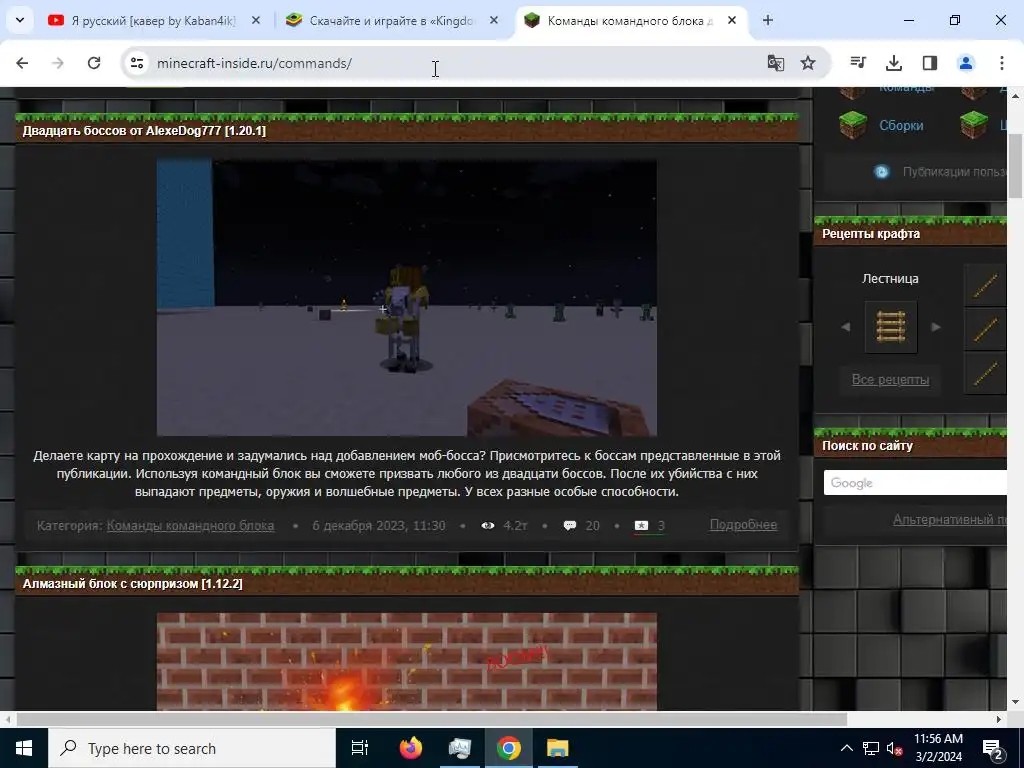
Task: Click the taskbar search box
Action: [x=192, y=748]
